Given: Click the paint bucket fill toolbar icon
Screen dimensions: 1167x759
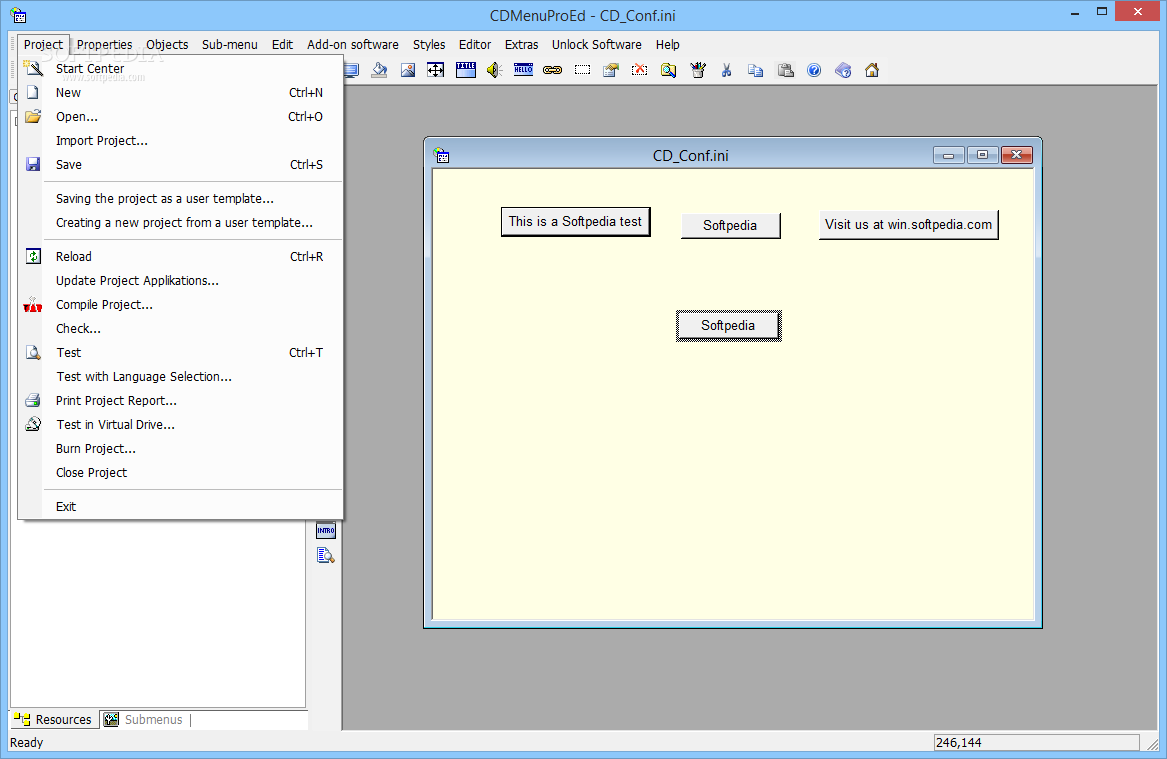Looking at the screenshot, I should pyautogui.click(x=379, y=70).
